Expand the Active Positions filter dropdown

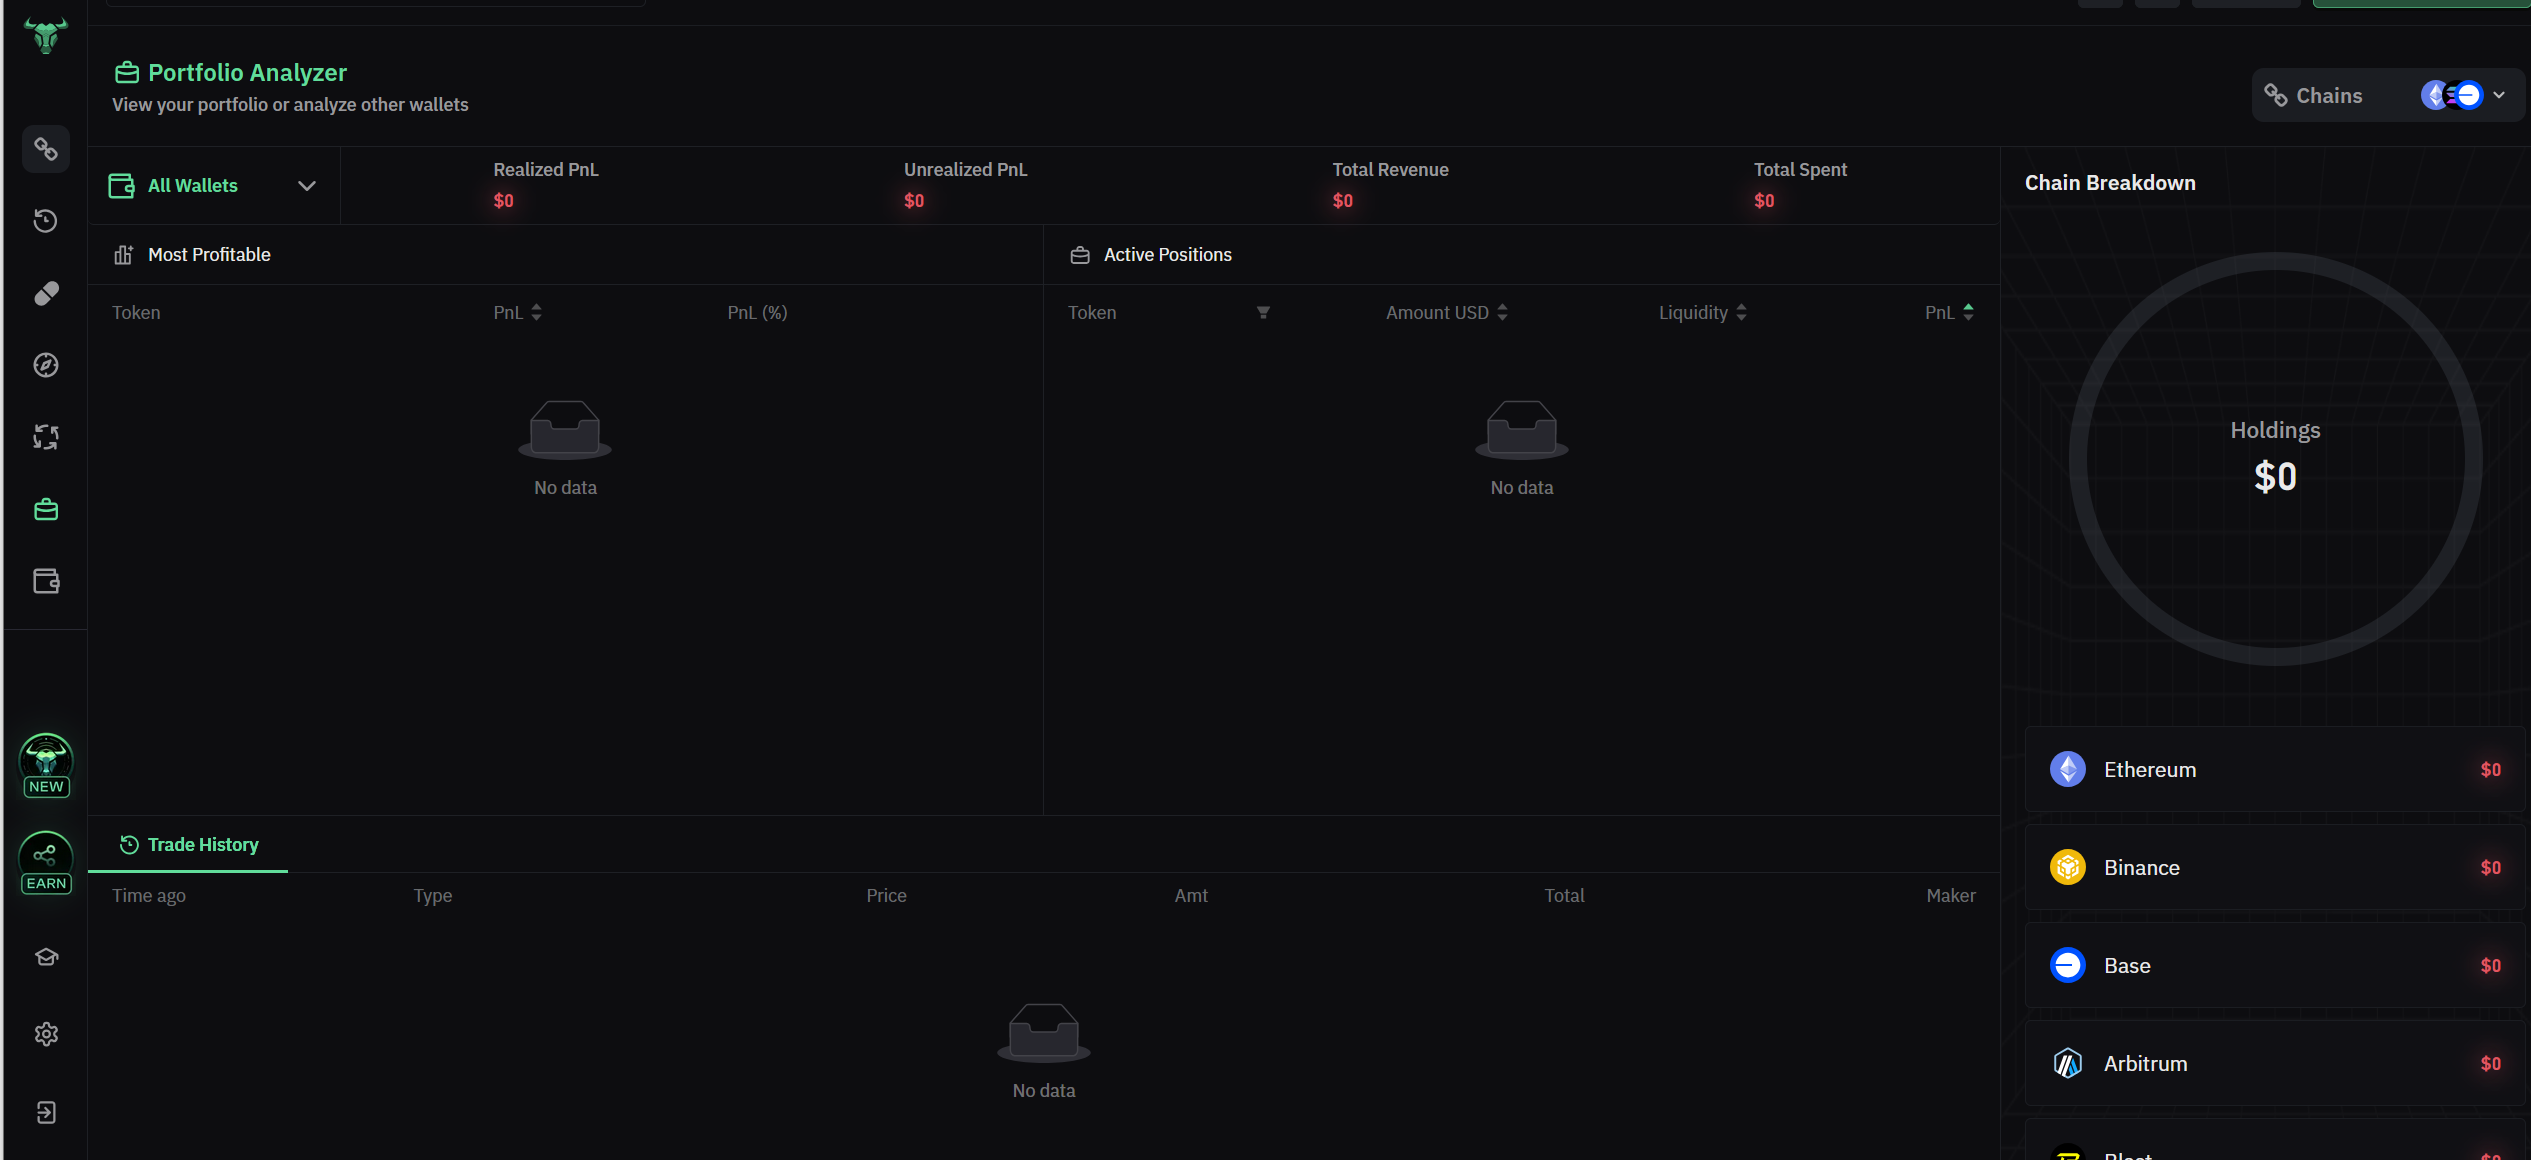pos(1264,313)
